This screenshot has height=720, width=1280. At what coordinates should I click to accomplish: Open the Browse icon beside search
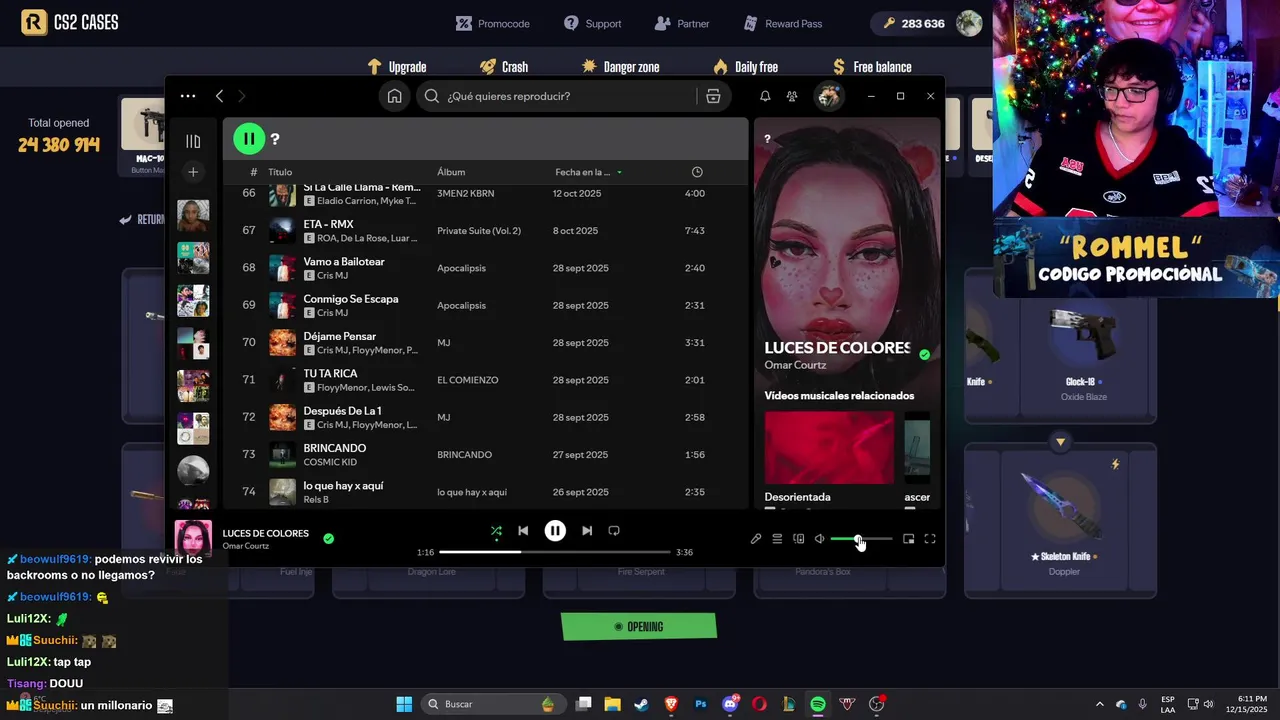[713, 96]
